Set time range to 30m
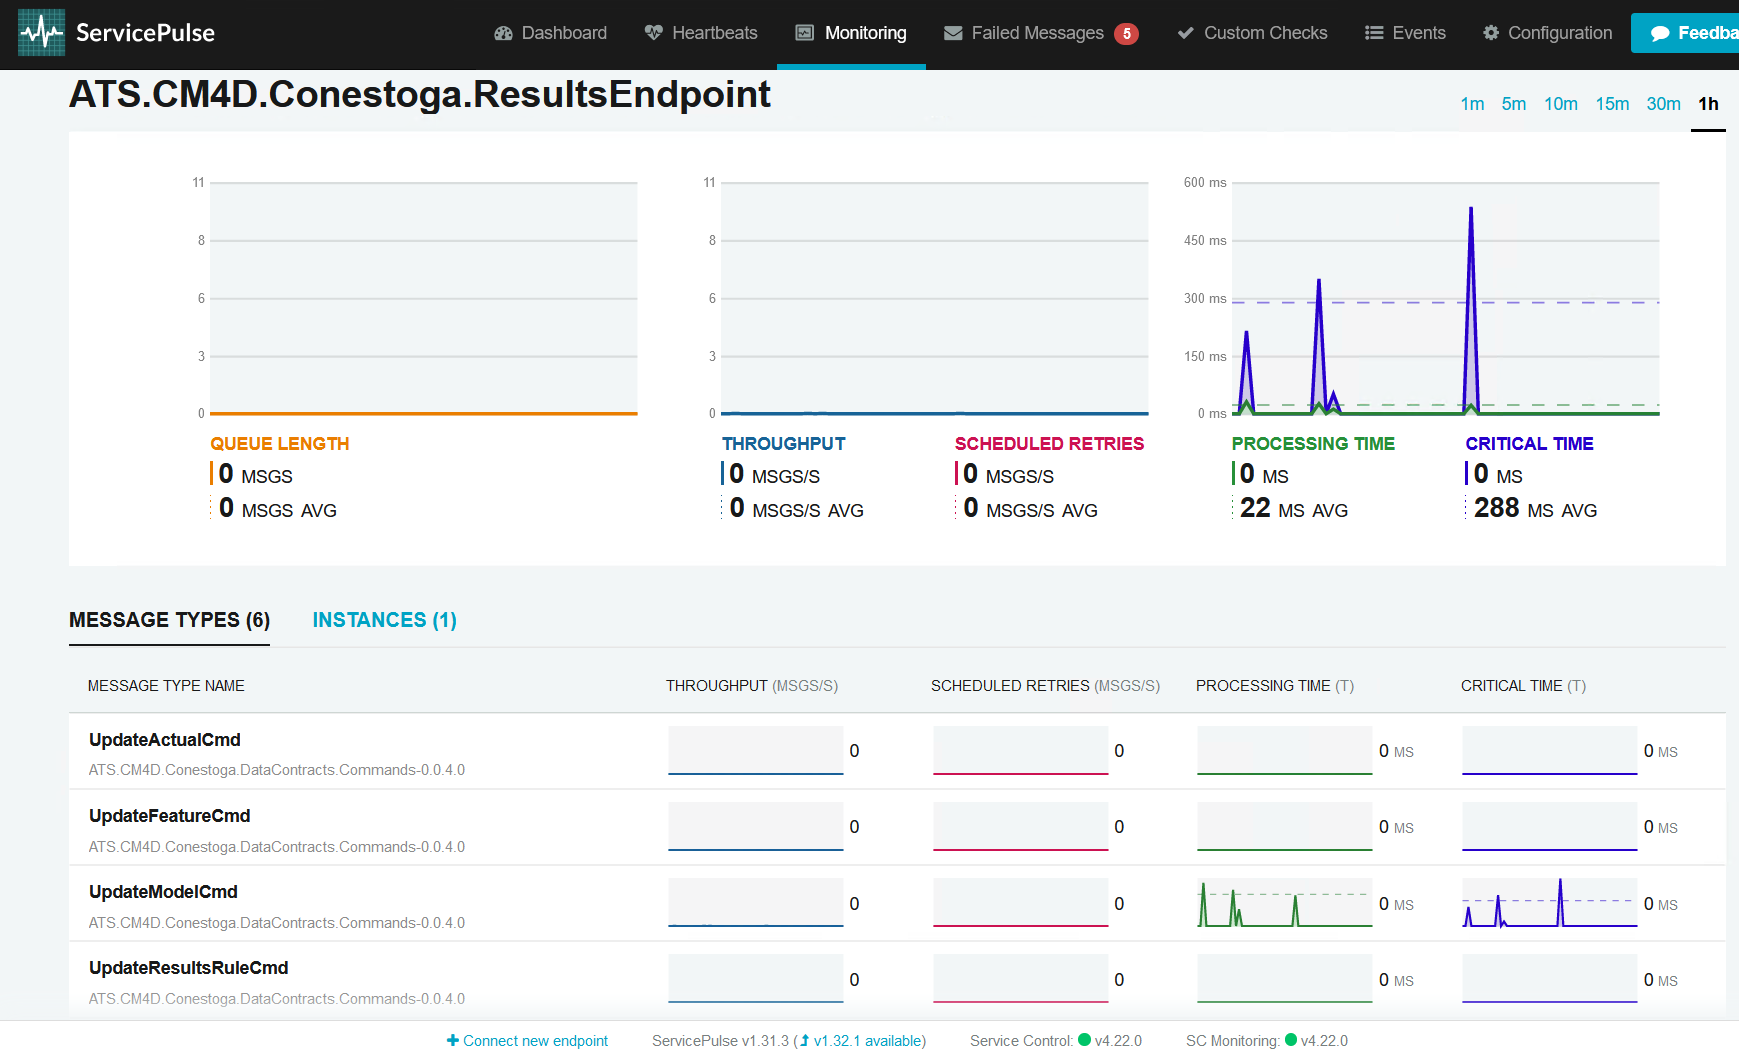Viewport: 1739px width, 1054px height. click(1663, 104)
